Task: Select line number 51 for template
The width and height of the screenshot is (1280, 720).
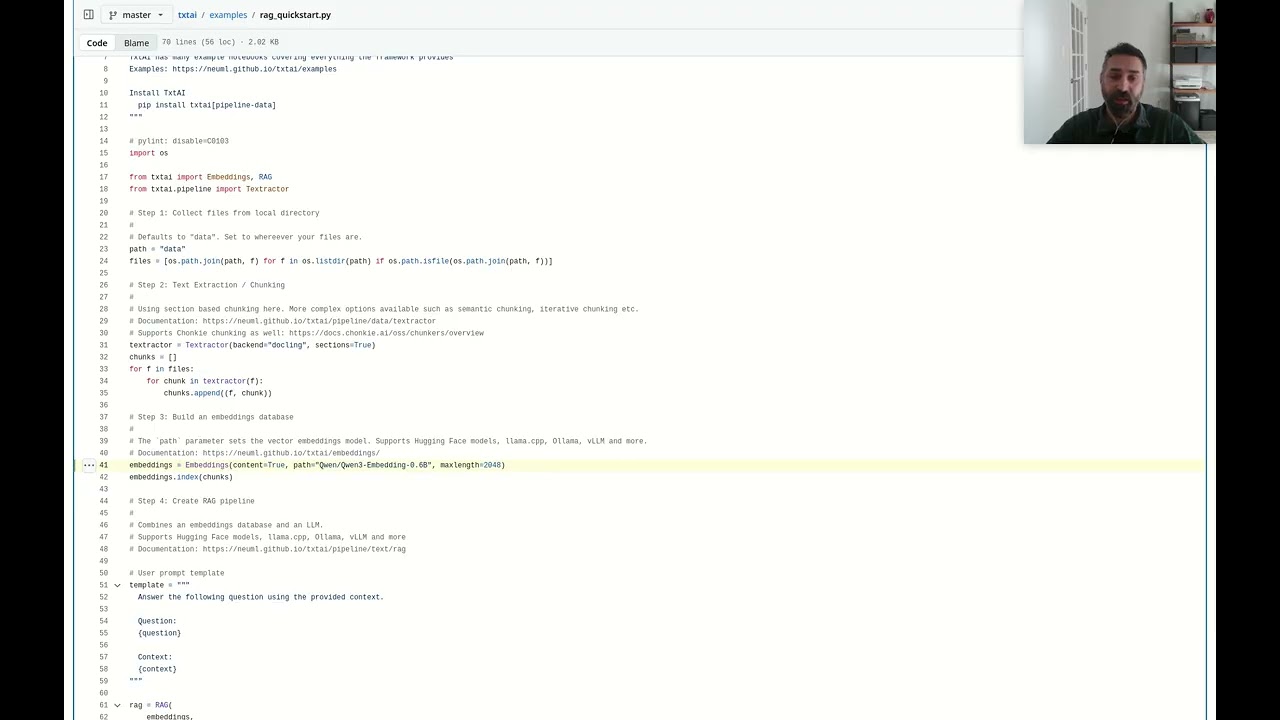Action: coord(103,585)
